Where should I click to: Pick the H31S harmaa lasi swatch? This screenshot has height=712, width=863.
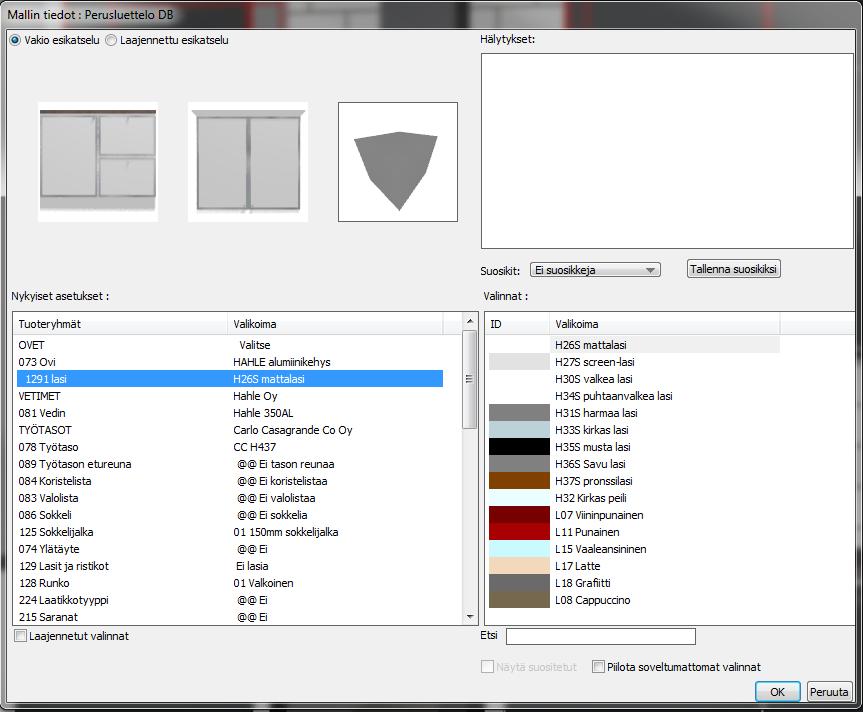coord(519,413)
